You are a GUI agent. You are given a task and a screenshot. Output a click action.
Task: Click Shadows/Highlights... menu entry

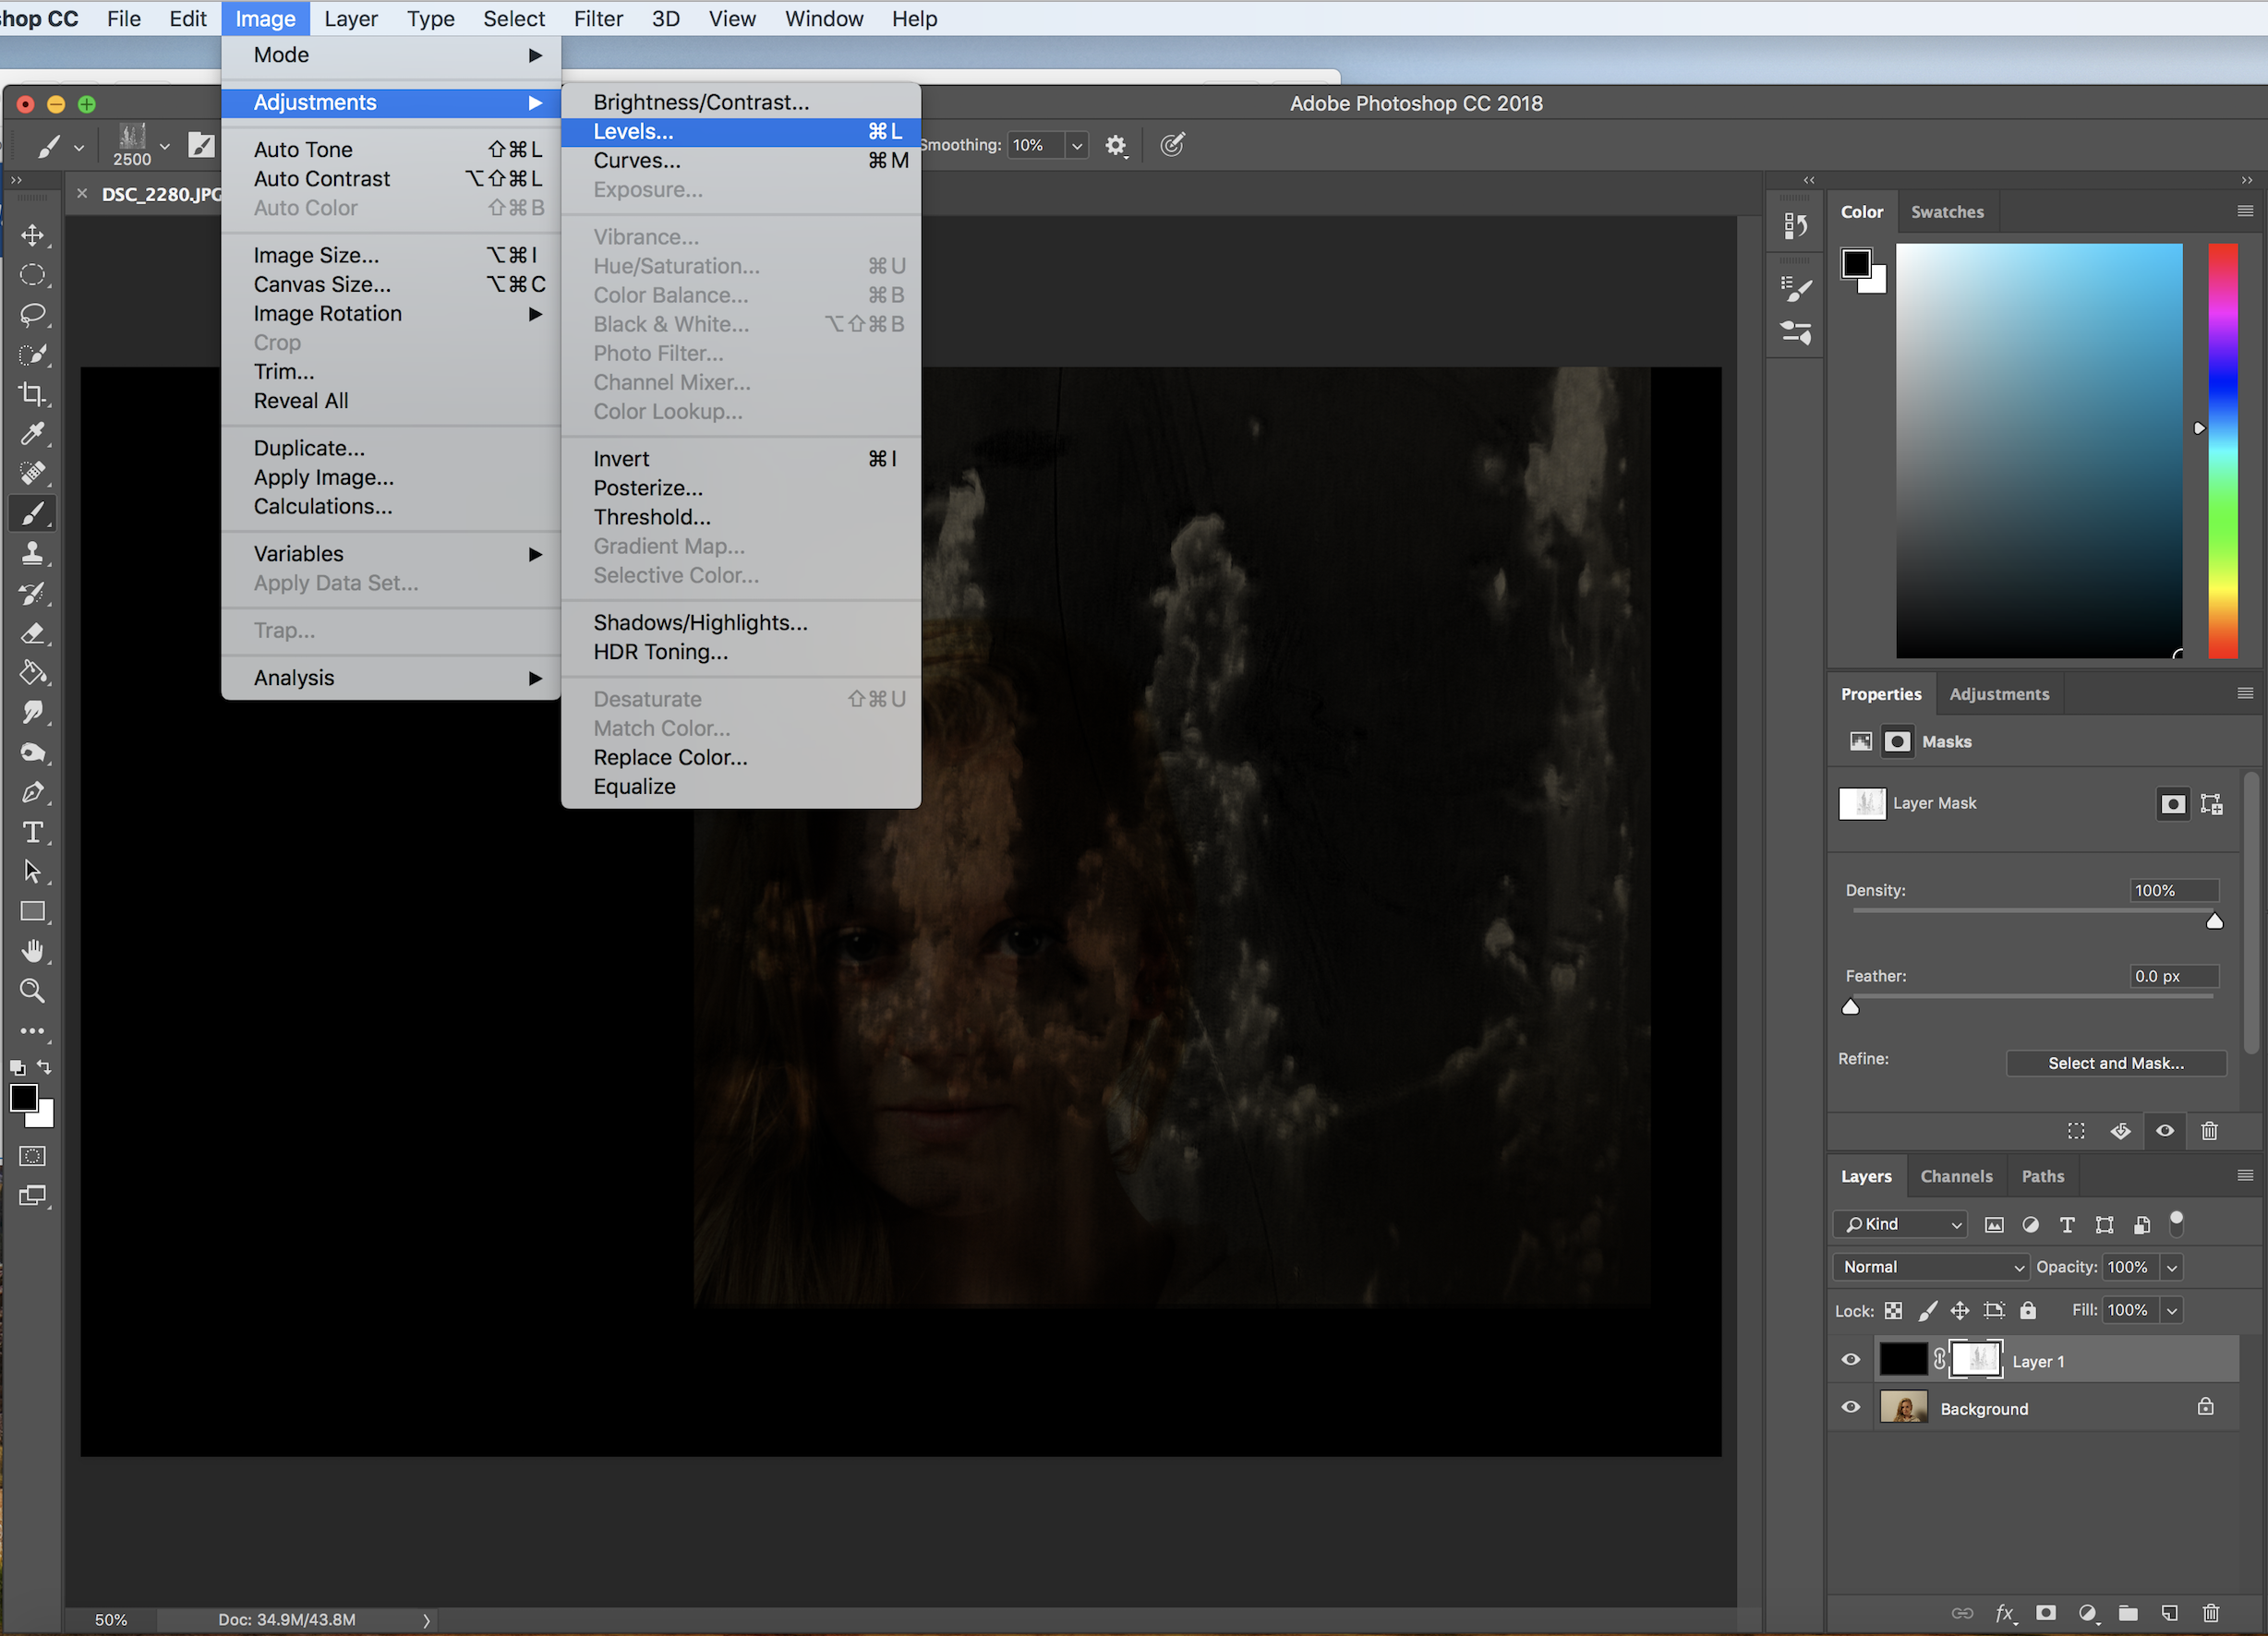[700, 623]
